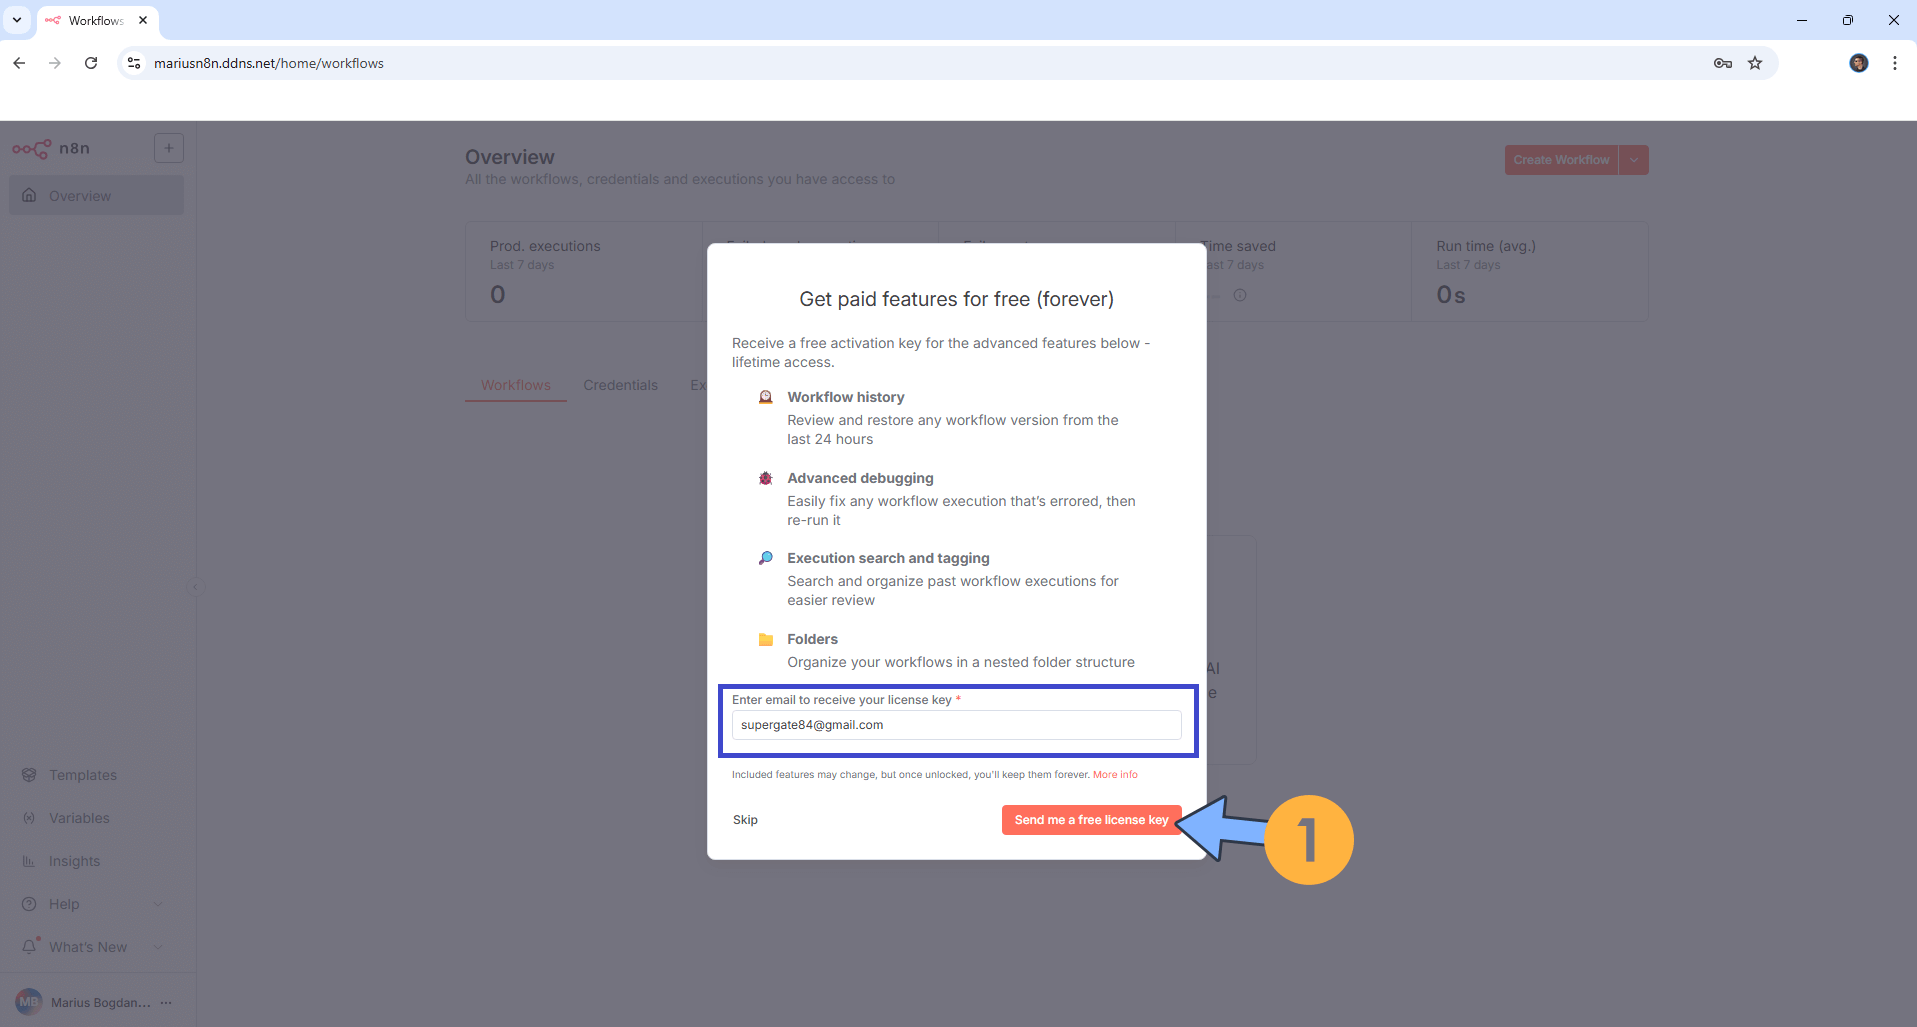1917x1027 pixels.
Task: Click the Workflow history icon
Action: [766, 397]
